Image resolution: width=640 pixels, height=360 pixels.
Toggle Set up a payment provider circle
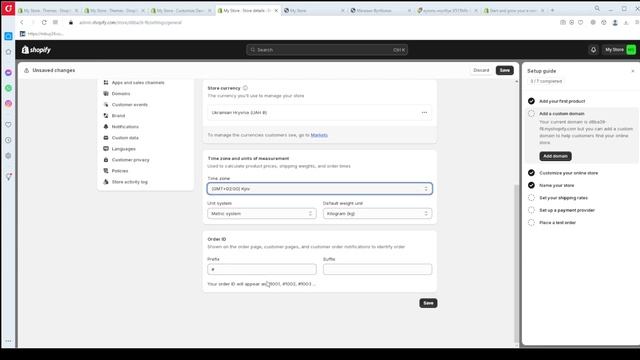pyautogui.click(x=531, y=210)
